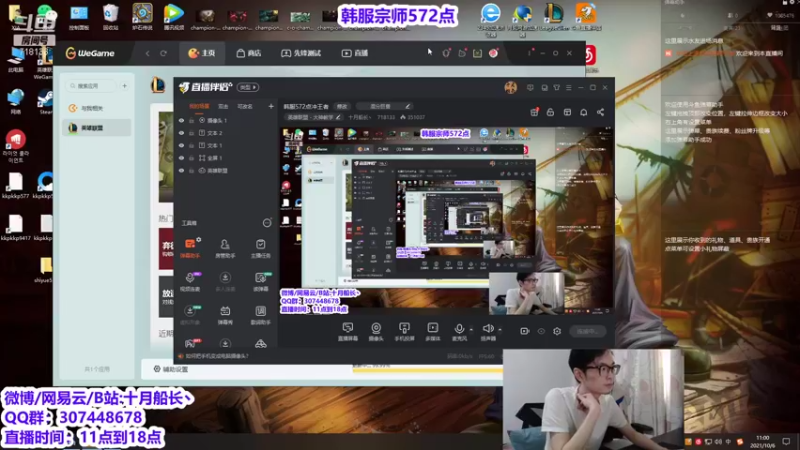Click 修改 next to the stream title

click(341, 106)
